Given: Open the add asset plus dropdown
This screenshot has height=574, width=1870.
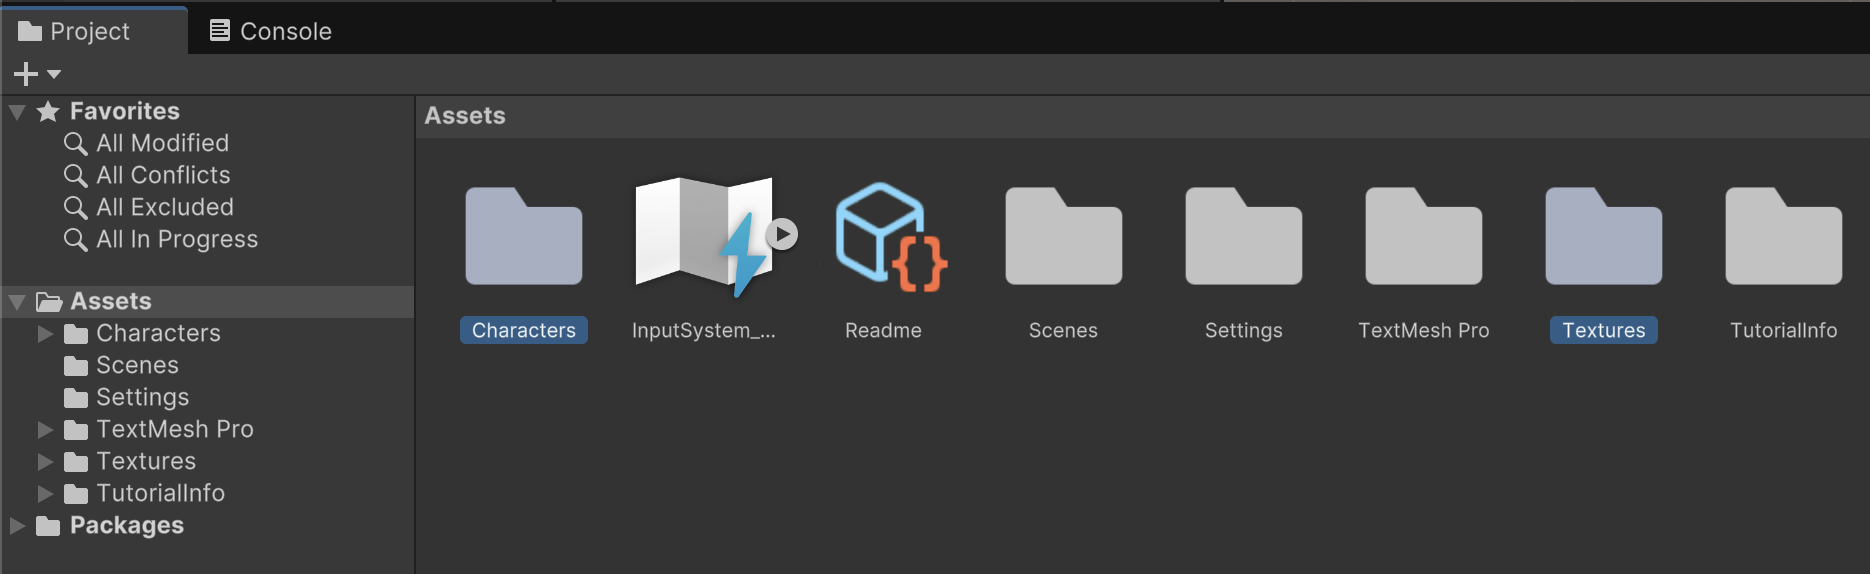Looking at the screenshot, I should [x=36, y=74].
